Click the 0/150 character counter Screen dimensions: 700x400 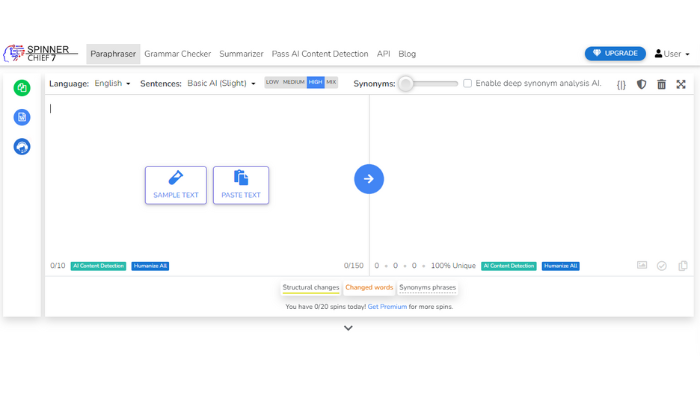click(x=354, y=266)
